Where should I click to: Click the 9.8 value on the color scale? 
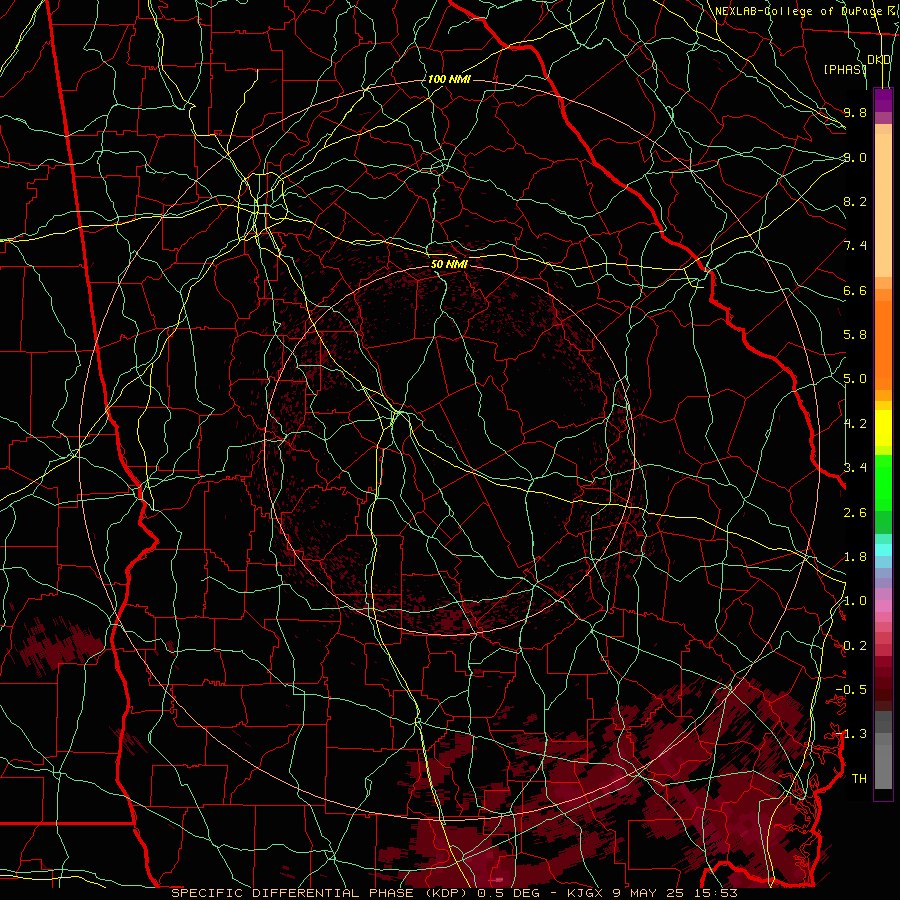[855, 112]
